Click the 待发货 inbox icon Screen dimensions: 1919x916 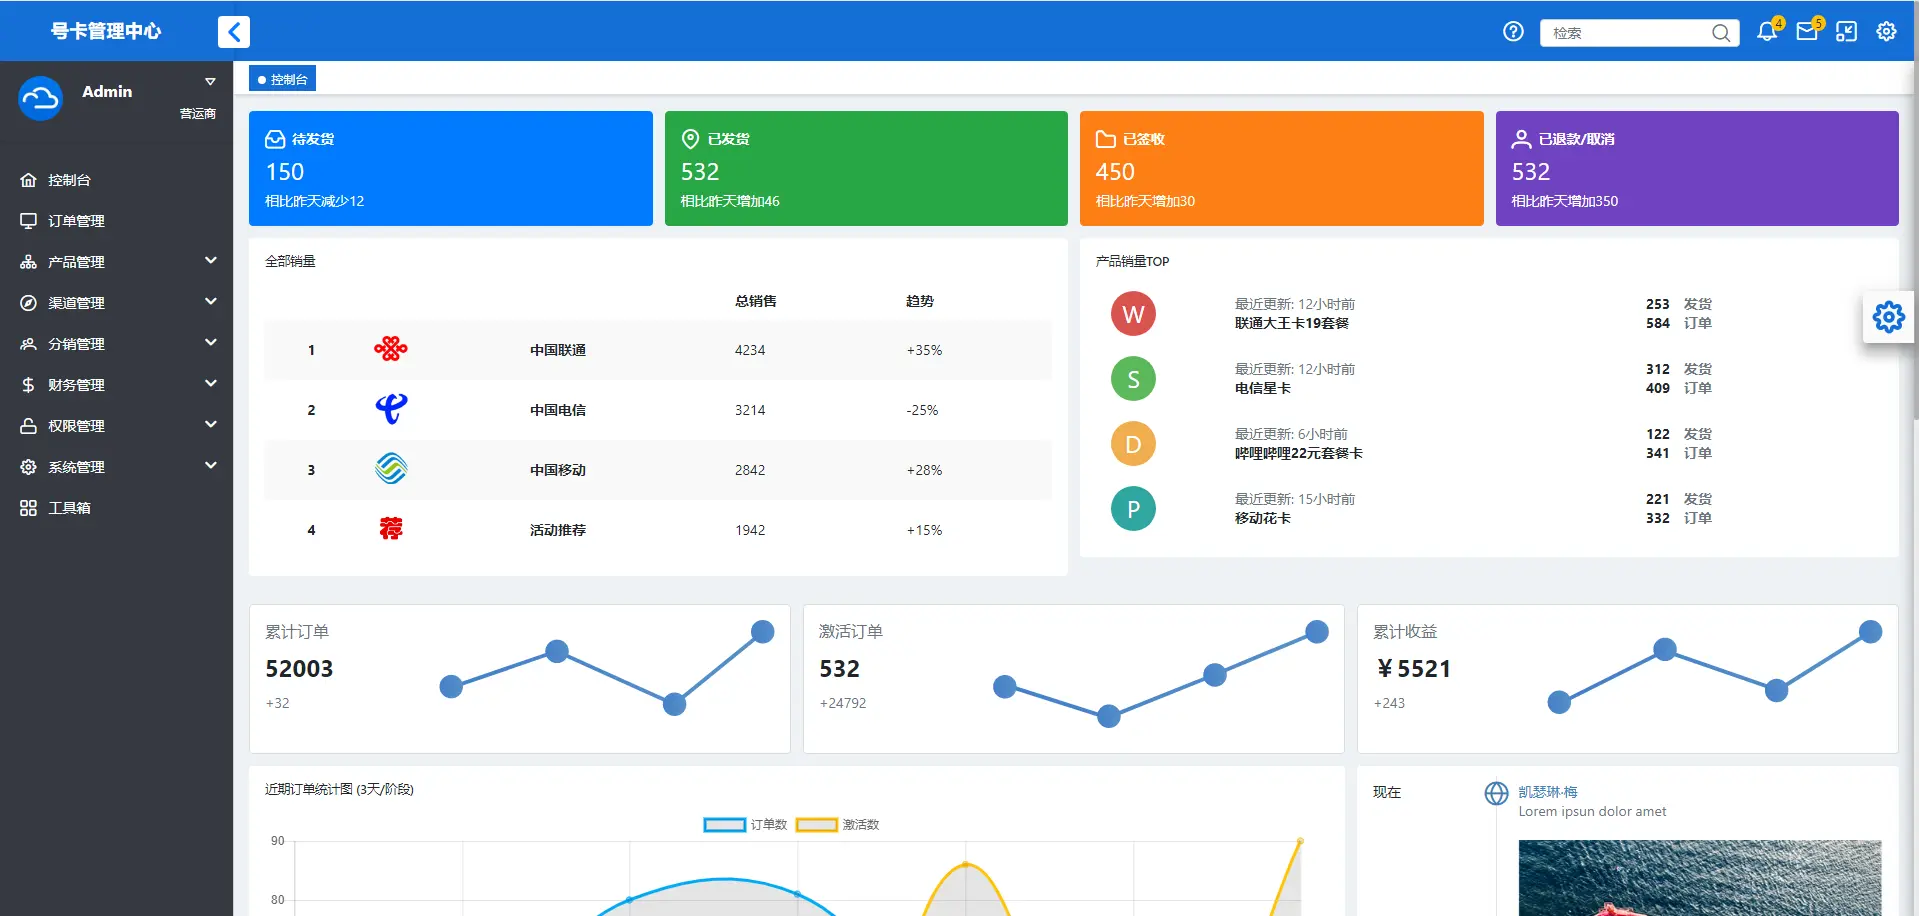coord(275,139)
